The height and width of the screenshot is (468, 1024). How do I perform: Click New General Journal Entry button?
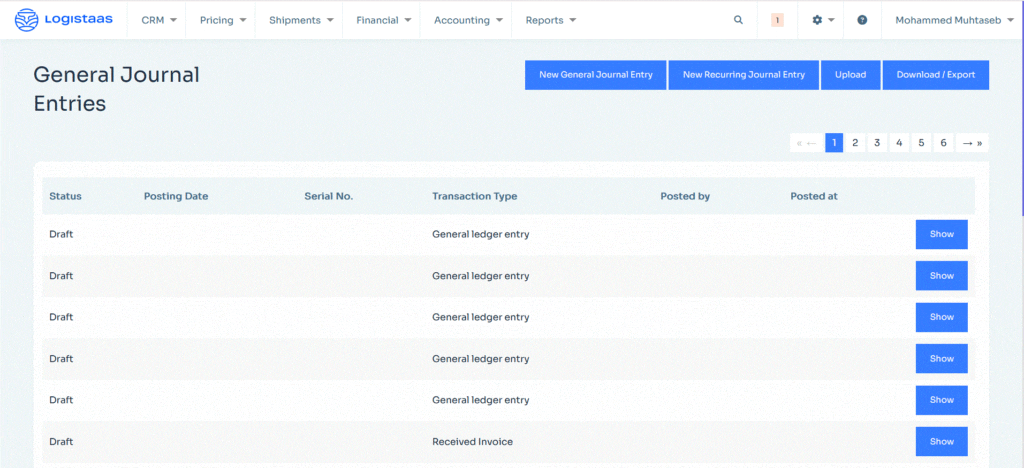(x=595, y=75)
